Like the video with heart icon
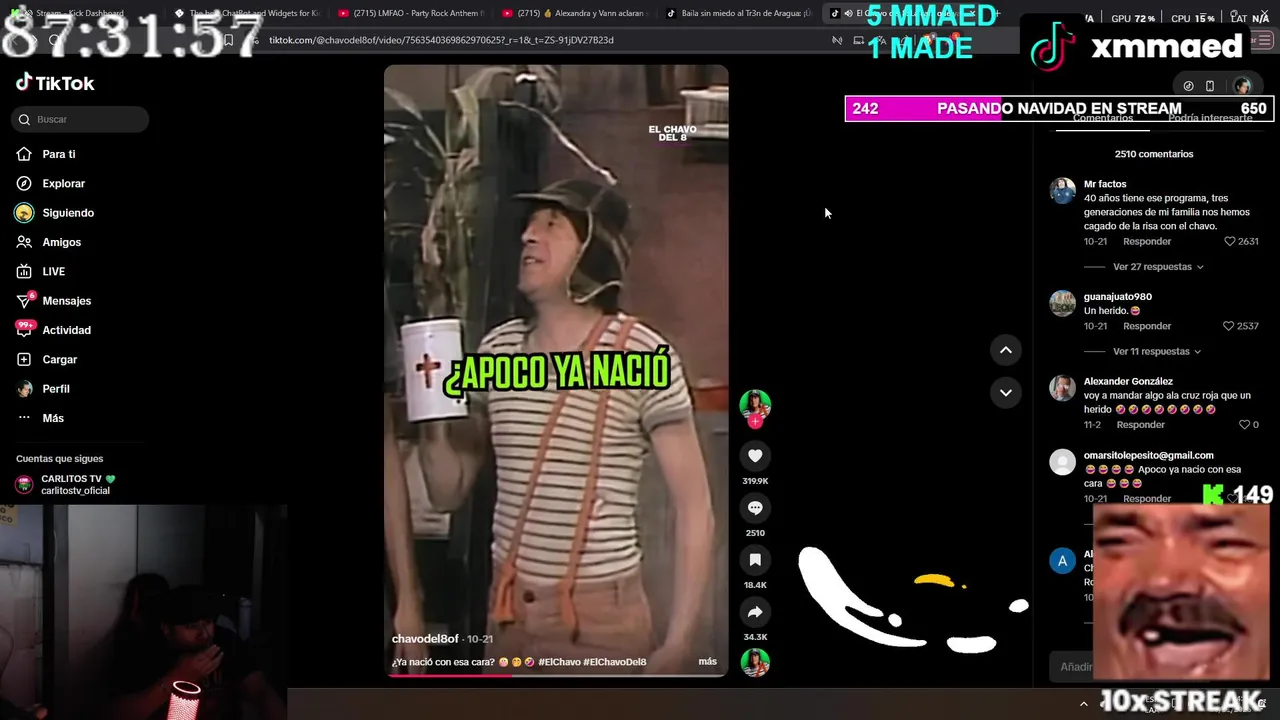1280x720 pixels. pos(755,456)
